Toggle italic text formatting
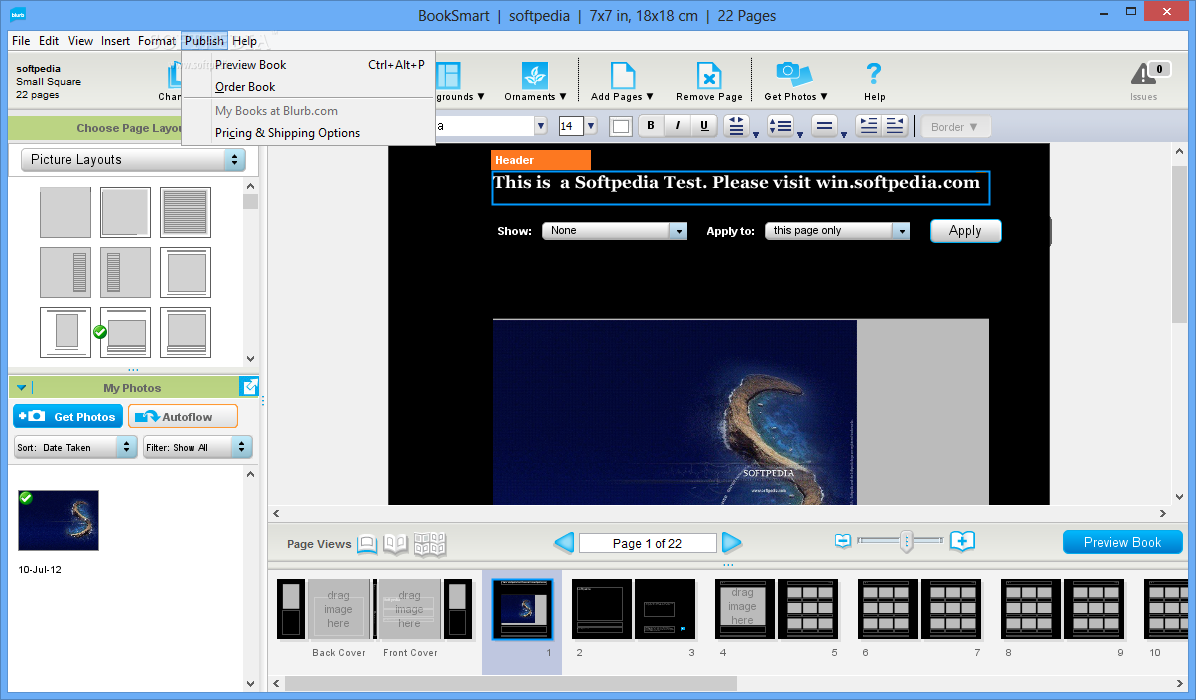The image size is (1196, 700). (677, 126)
